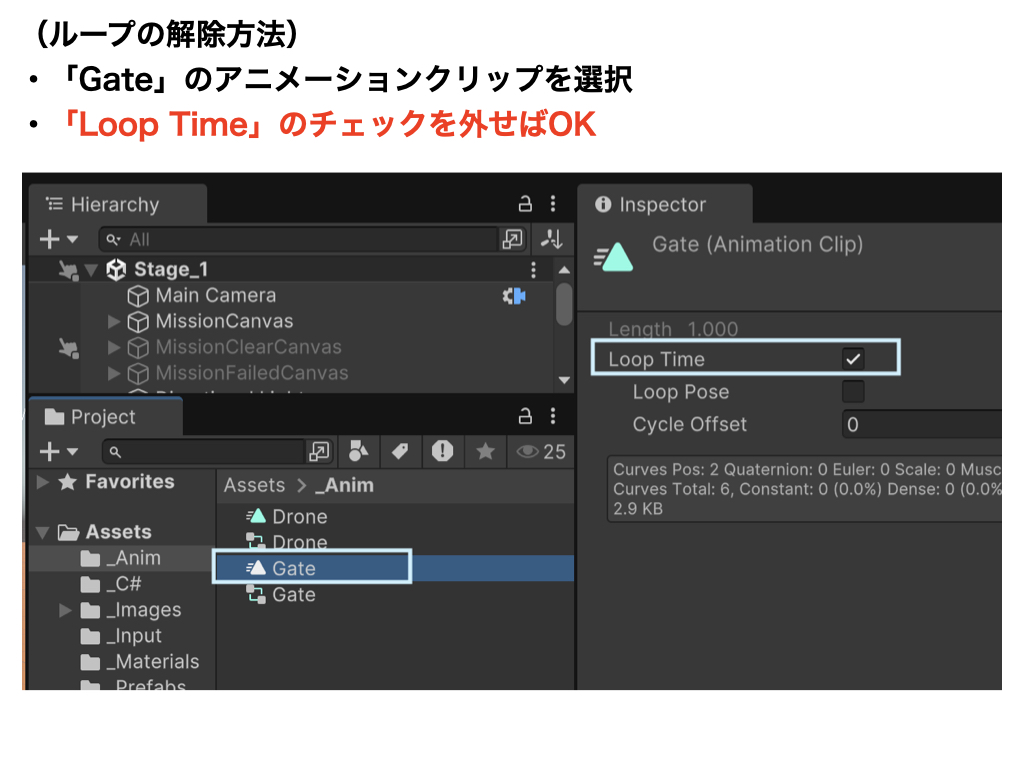Expand the MissionCanvas object in hierarchy
1024x768 pixels.
tap(114, 322)
